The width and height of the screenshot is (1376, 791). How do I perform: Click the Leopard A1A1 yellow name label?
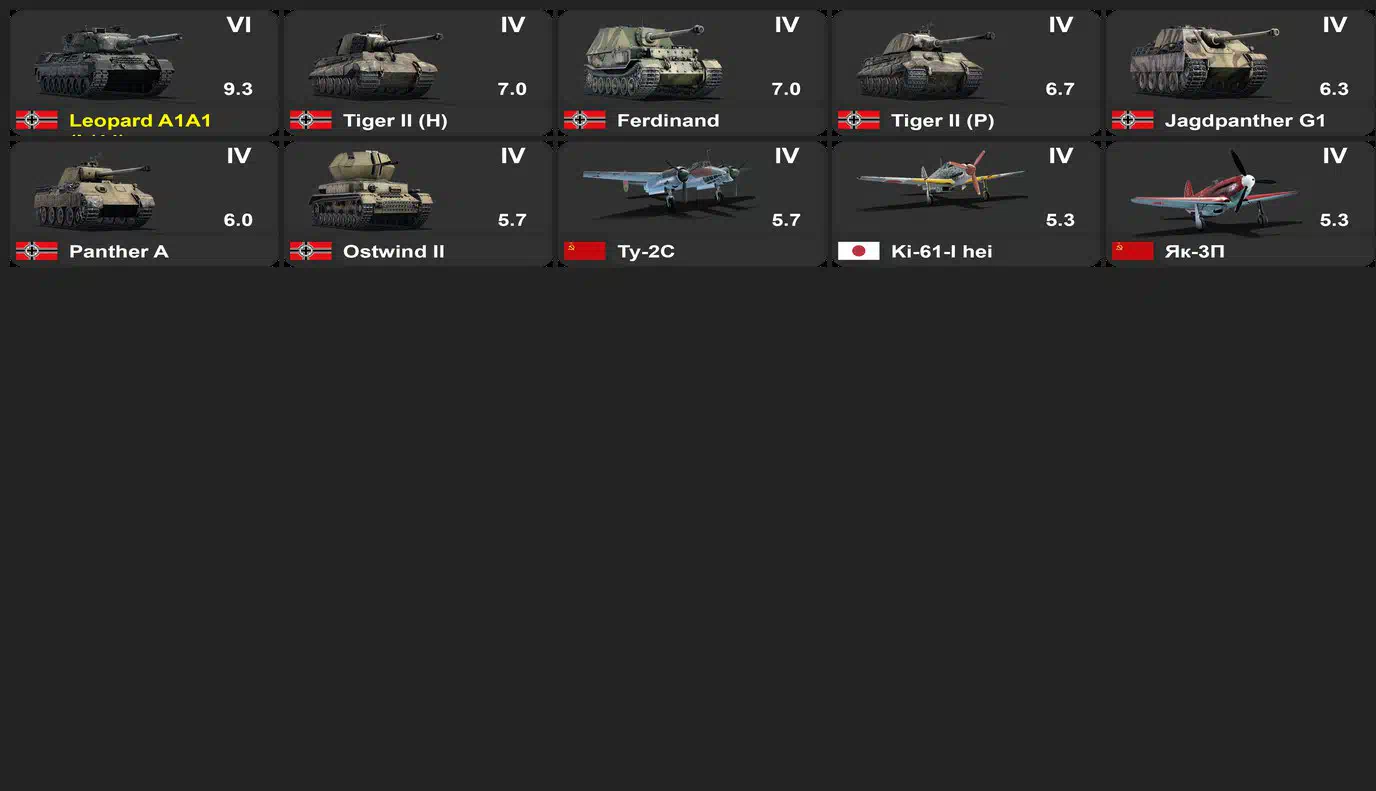[140, 121]
